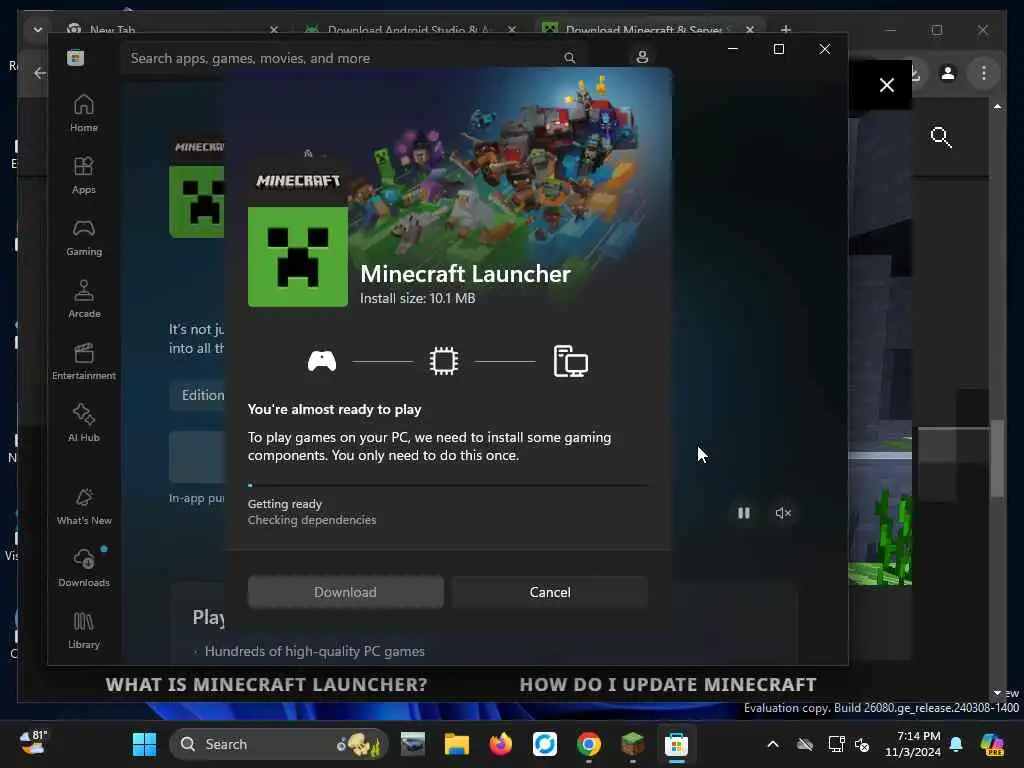Open the Arcade section
Viewport: 1024px width, 768px height.
pos(84,299)
